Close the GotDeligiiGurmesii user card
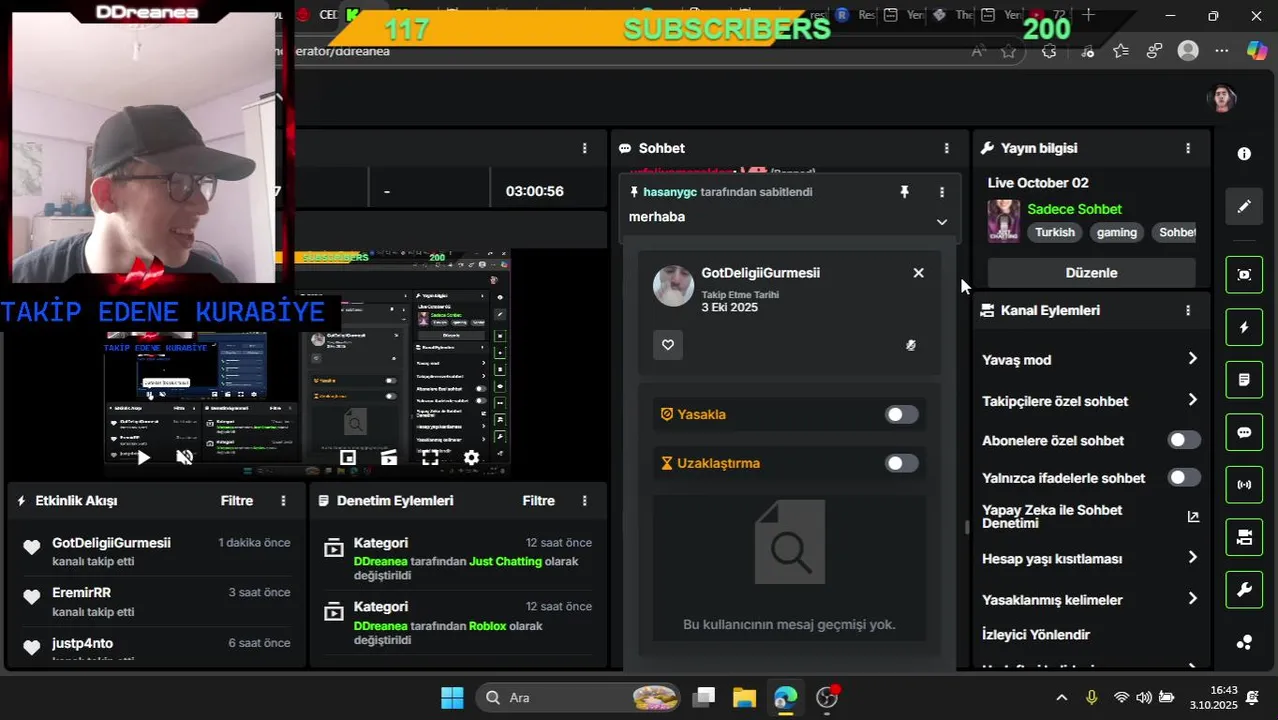Screen dimensions: 1278x720 (x=918, y=273)
